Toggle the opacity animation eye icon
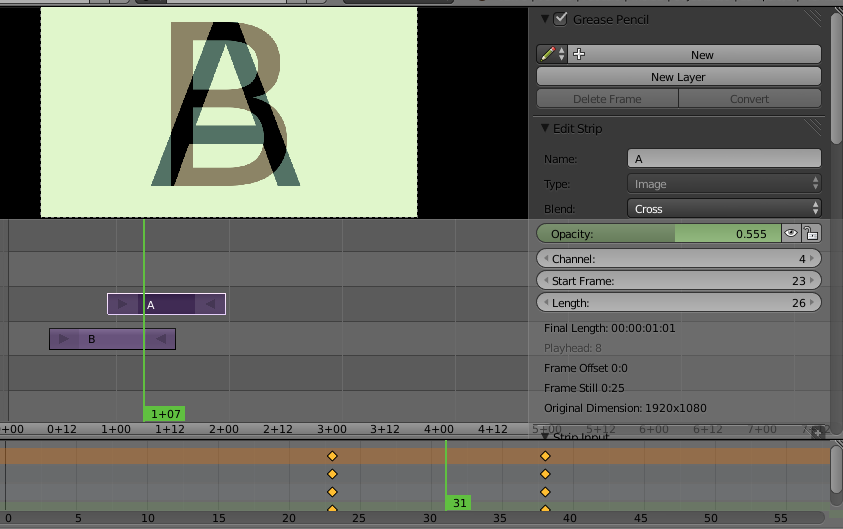The image size is (843, 529). coord(791,233)
